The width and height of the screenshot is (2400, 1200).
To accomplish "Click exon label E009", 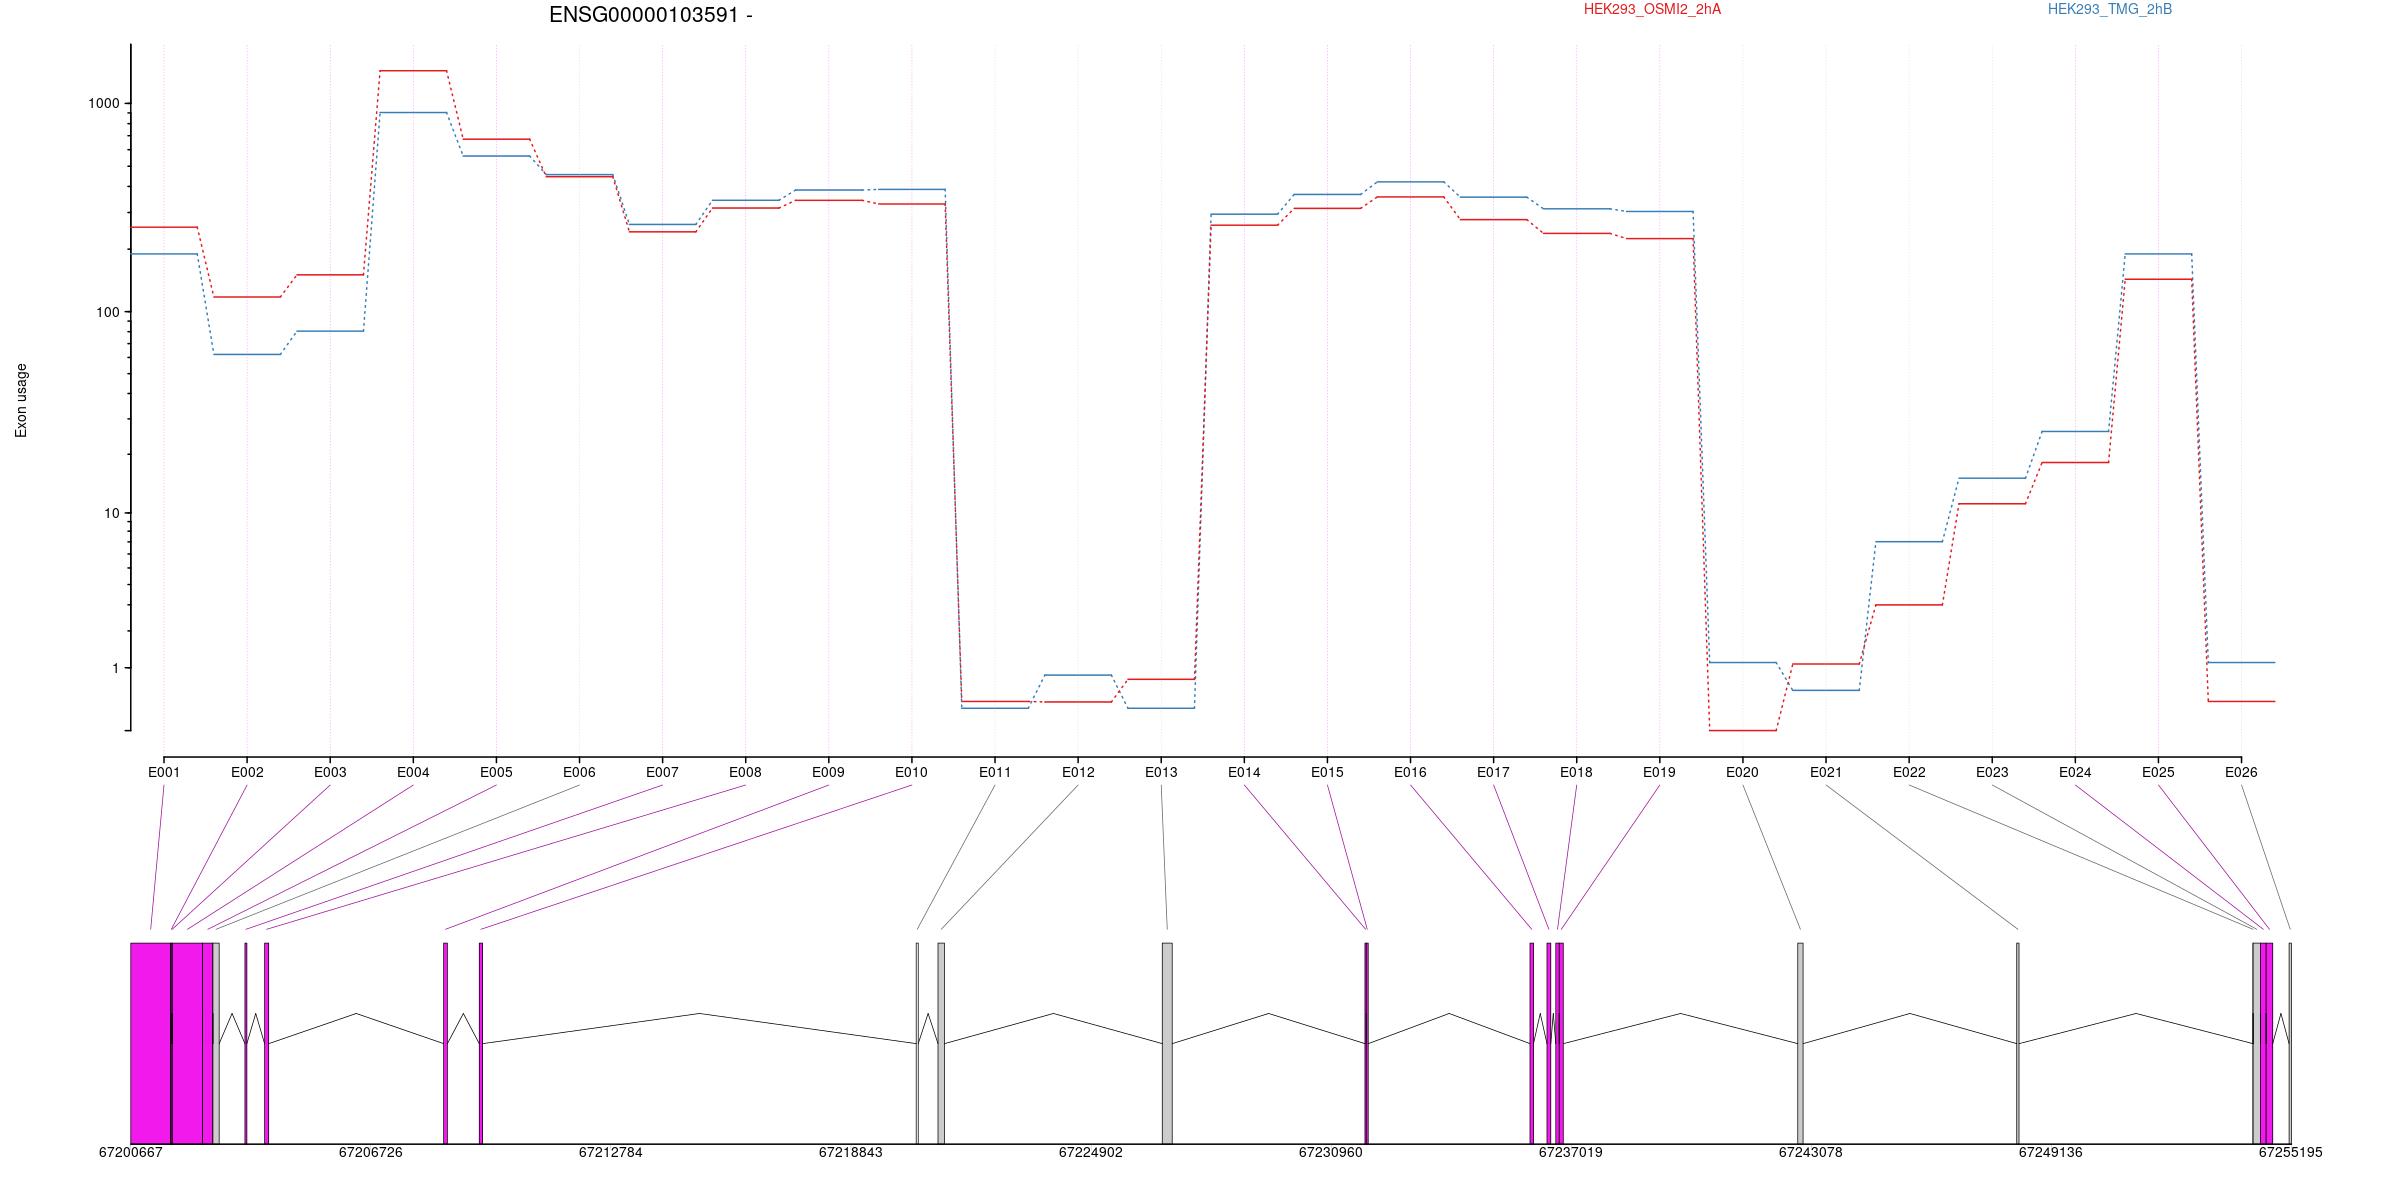I will click(x=828, y=772).
